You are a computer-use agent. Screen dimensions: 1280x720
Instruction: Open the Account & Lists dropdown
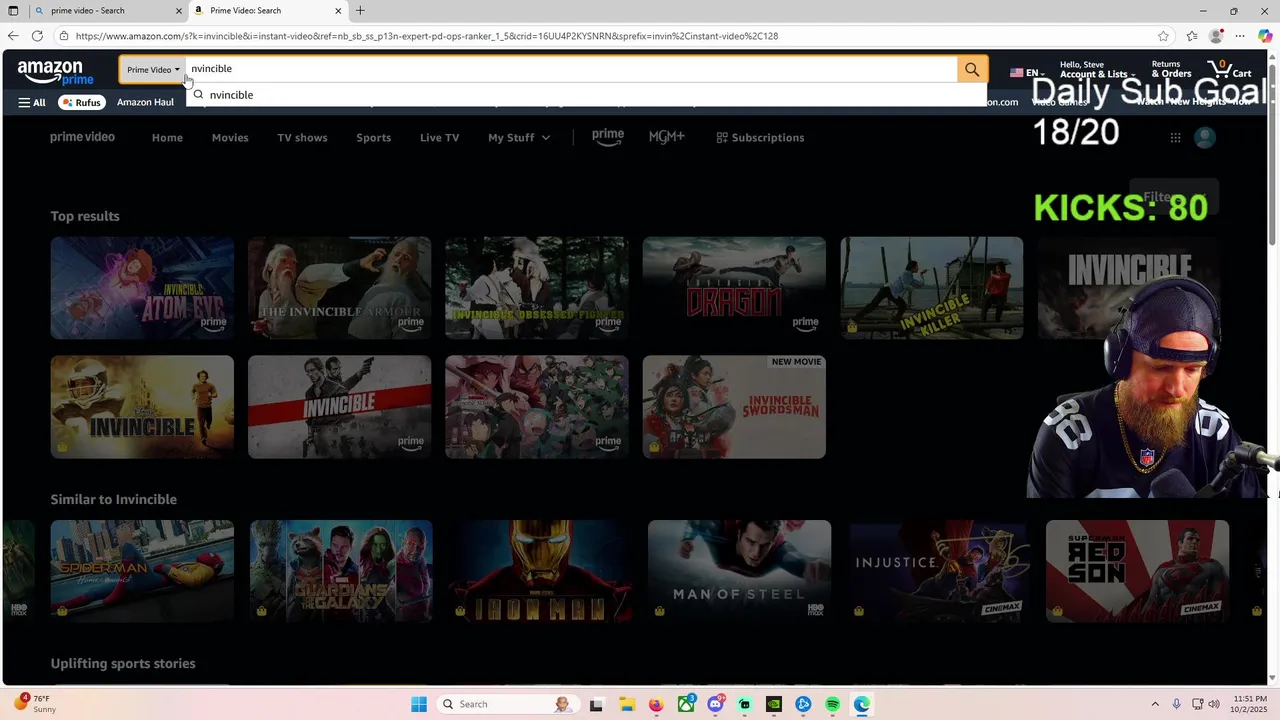click(1097, 69)
